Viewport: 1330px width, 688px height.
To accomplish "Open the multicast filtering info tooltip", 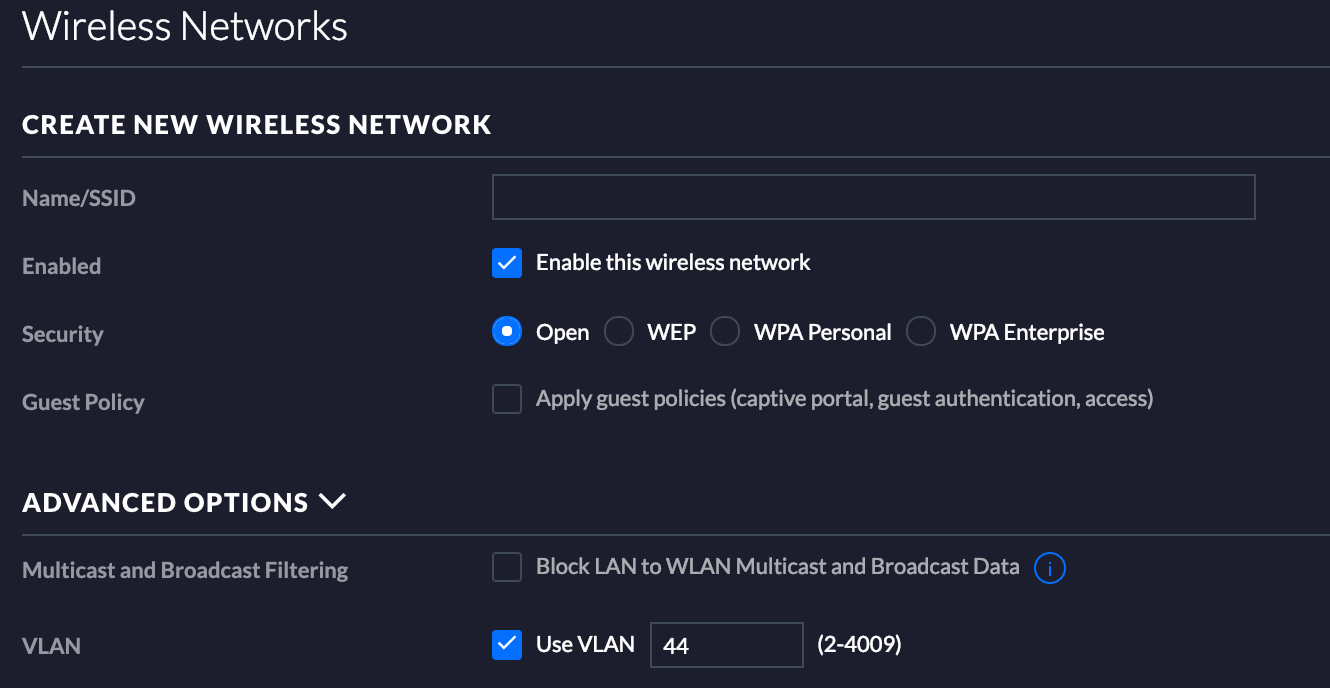I will coord(1049,567).
